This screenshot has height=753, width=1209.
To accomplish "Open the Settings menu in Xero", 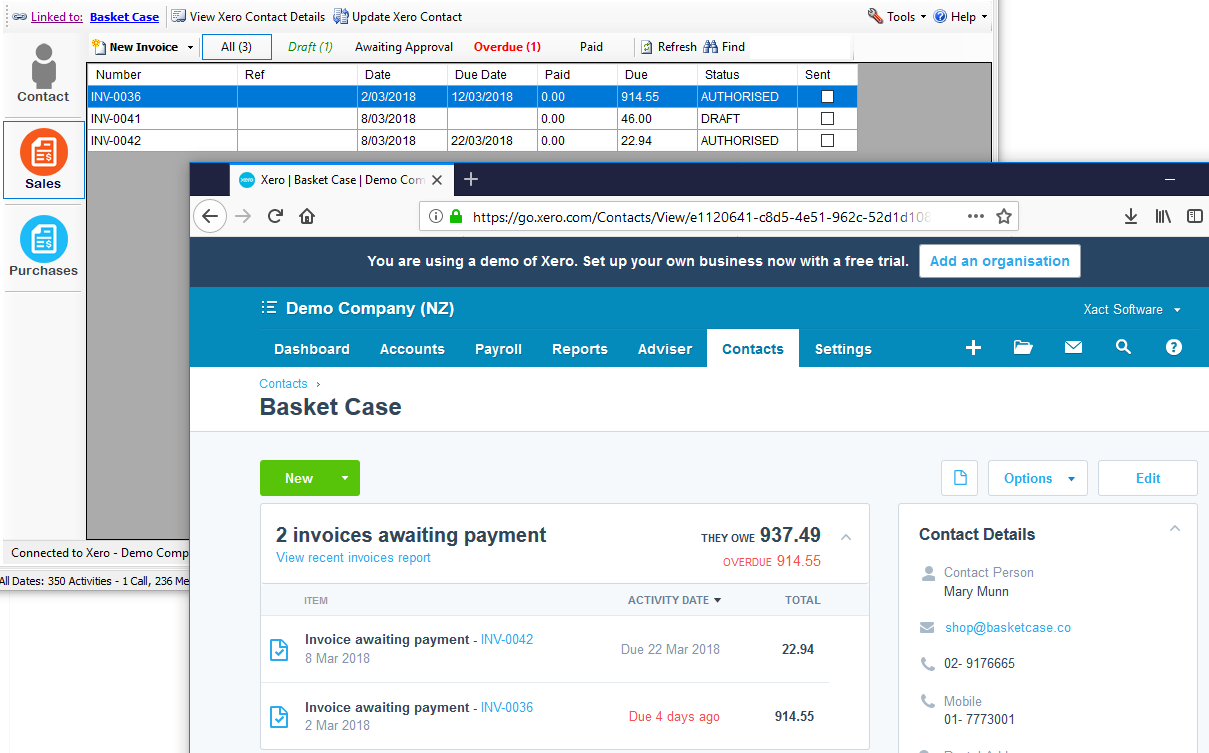I will click(843, 349).
